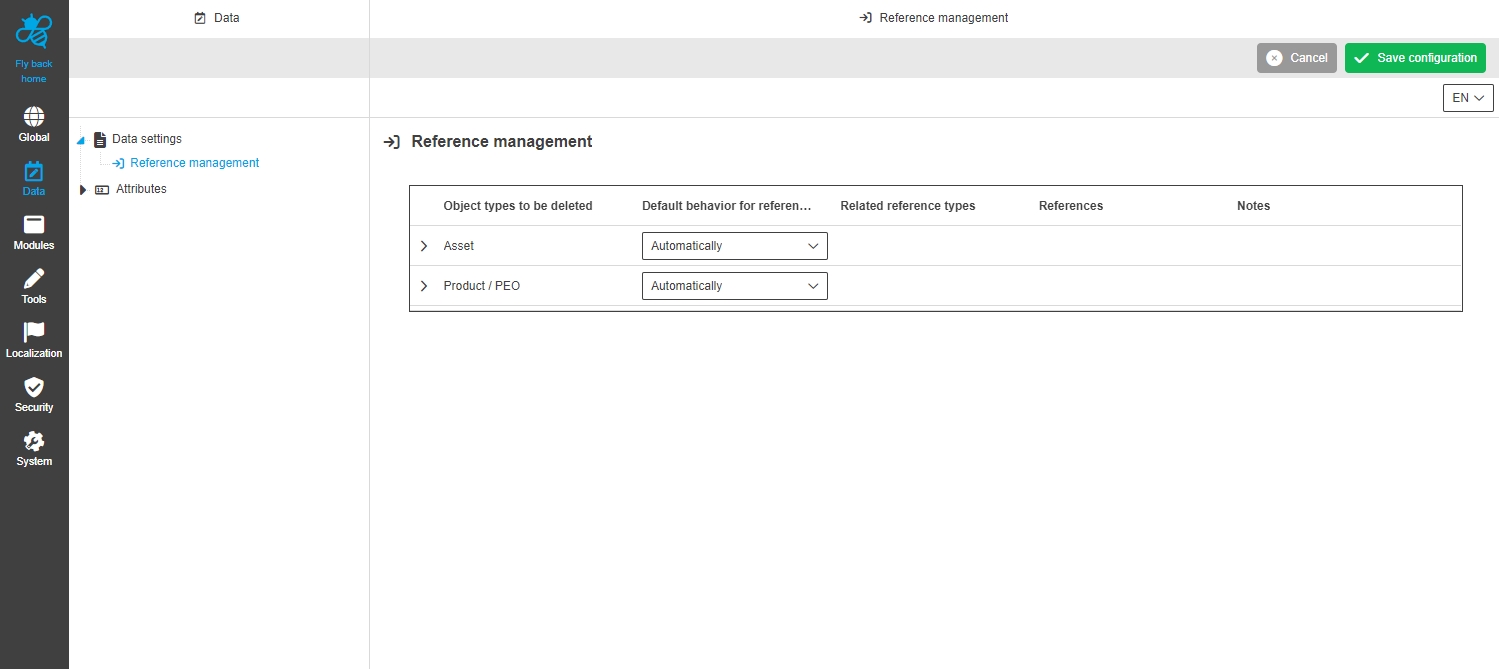
Task: Collapse the Data settings tree node
Action: (x=81, y=140)
